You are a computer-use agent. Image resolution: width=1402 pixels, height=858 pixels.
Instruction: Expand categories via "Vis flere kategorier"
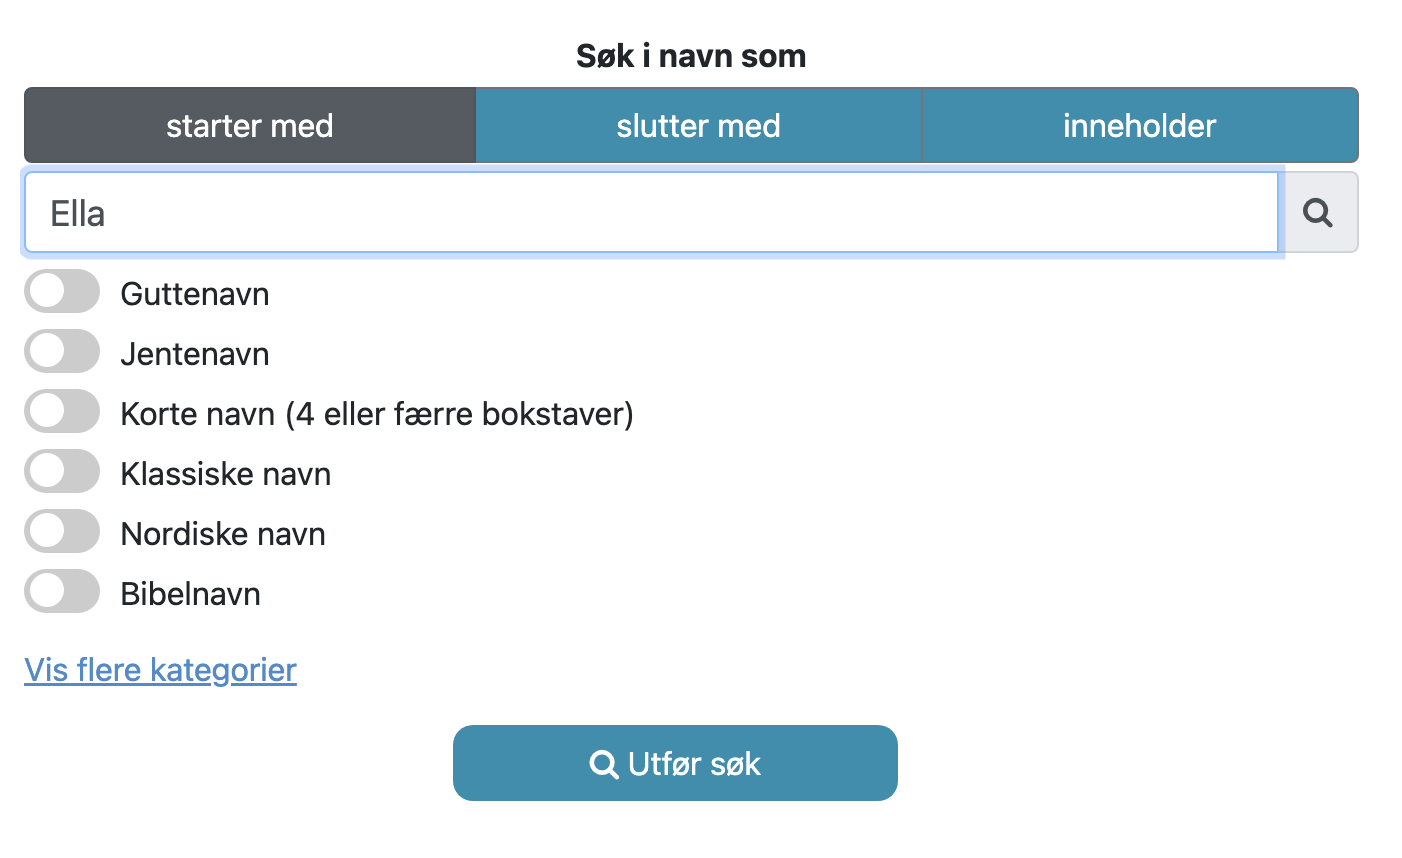pyautogui.click(x=160, y=669)
